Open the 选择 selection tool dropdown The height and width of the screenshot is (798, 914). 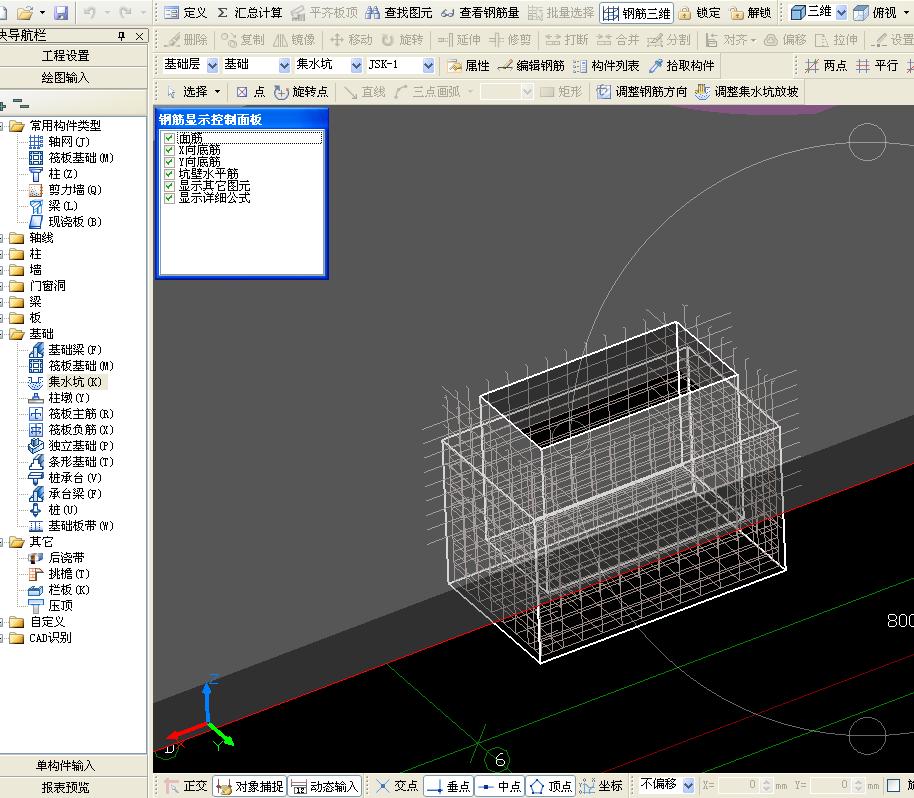click(217, 92)
